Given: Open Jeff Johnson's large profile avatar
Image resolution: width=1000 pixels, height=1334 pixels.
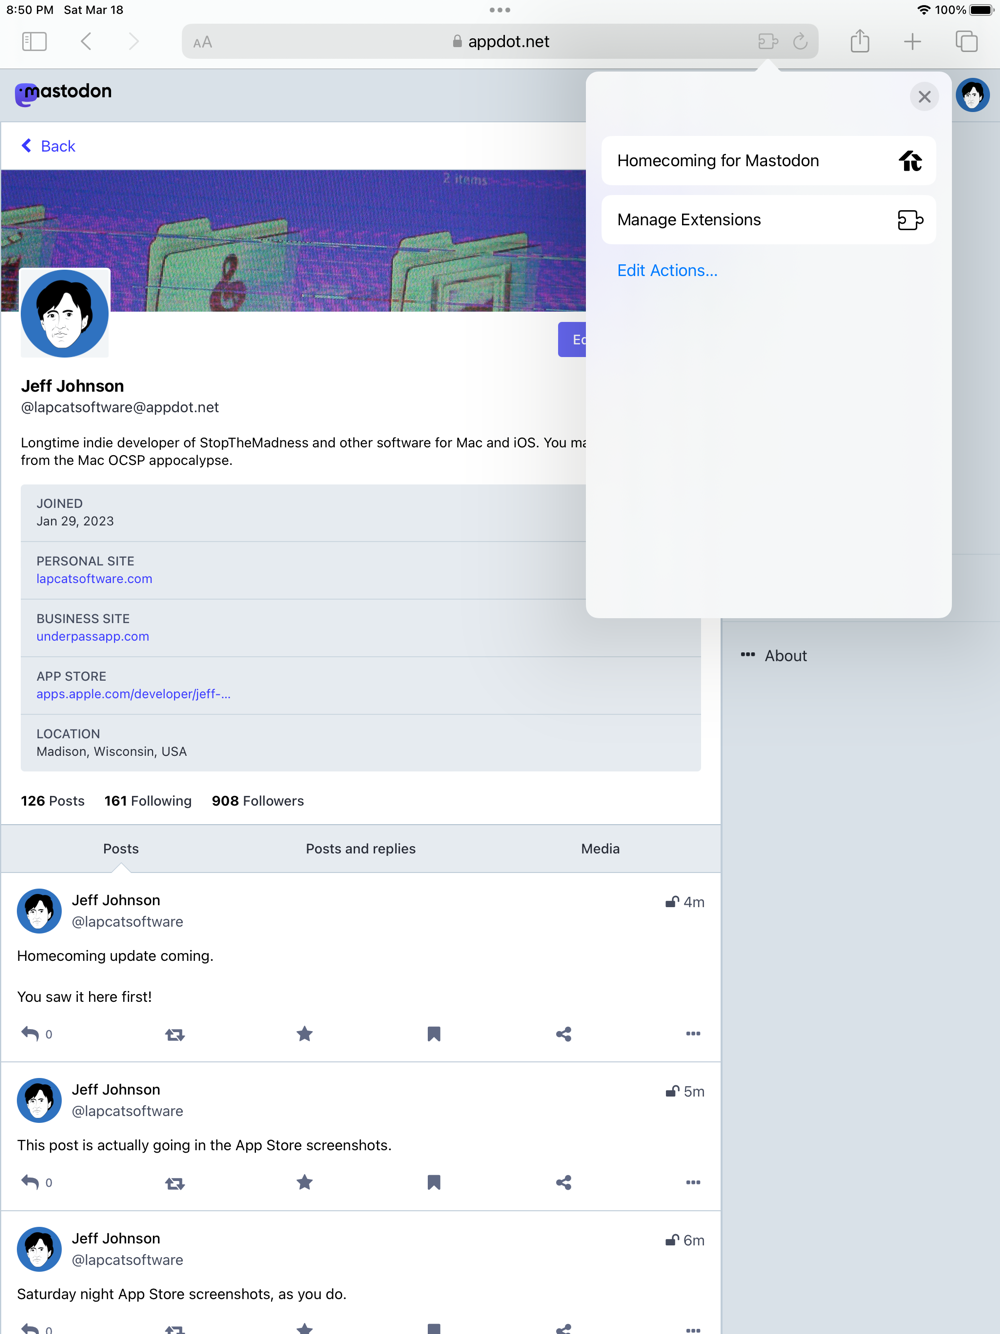Looking at the screenshot, I should pyautogui.click(x=65, y=313).
